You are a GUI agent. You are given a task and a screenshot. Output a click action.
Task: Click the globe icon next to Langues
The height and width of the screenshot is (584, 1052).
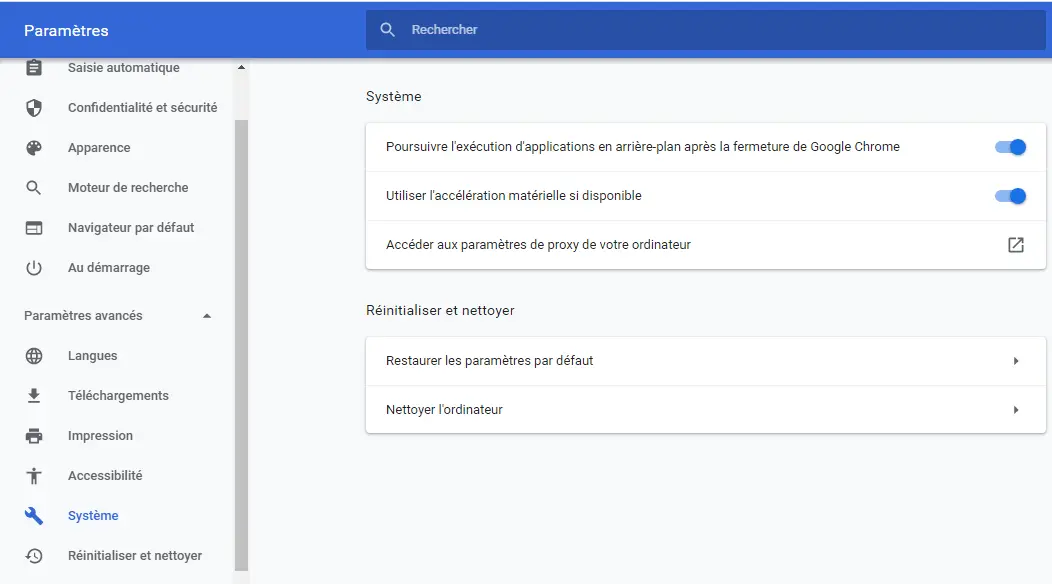click(34, 356)
